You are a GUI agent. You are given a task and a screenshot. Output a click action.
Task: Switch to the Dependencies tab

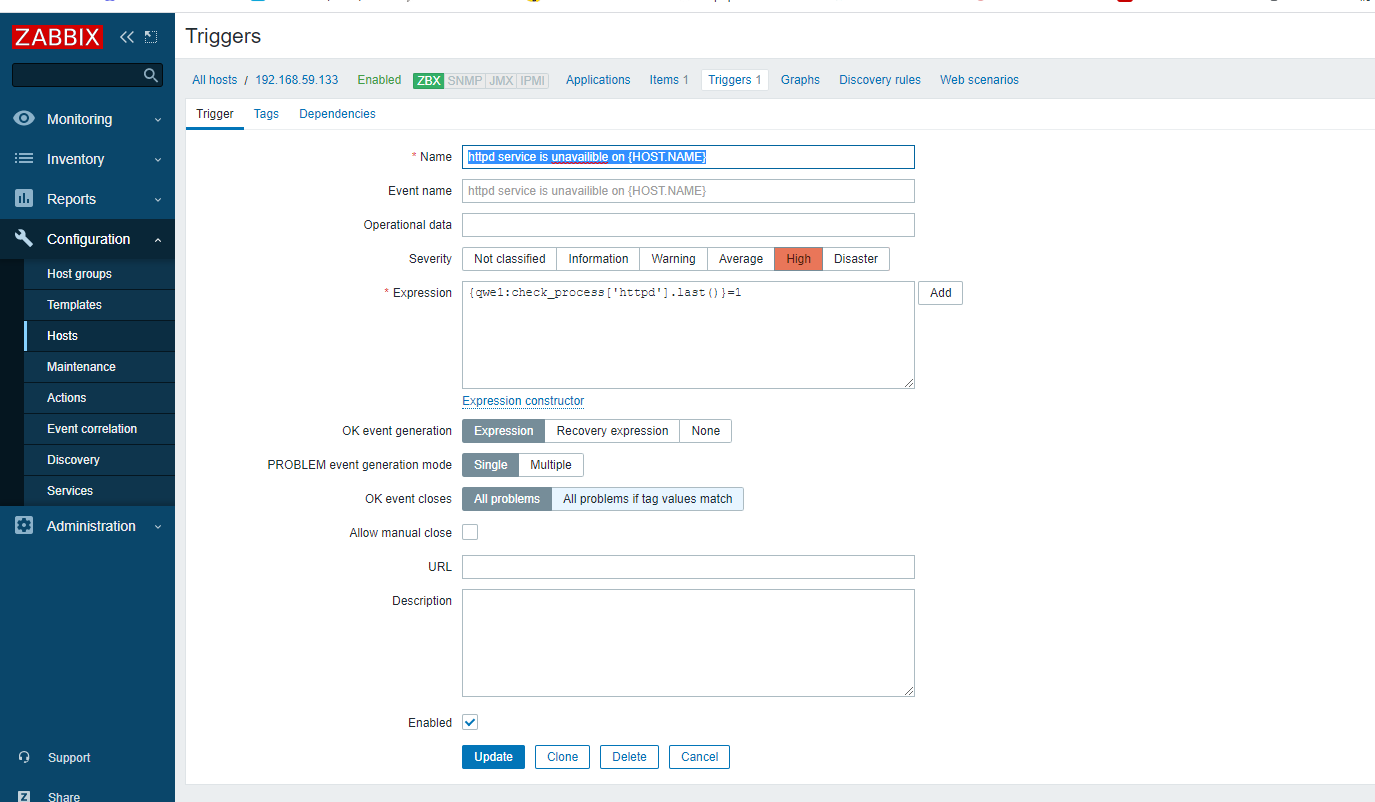coord(337,114)
